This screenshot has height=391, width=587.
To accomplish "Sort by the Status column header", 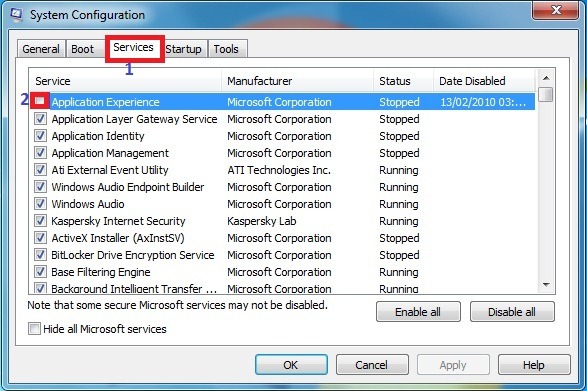I will 404,81.
